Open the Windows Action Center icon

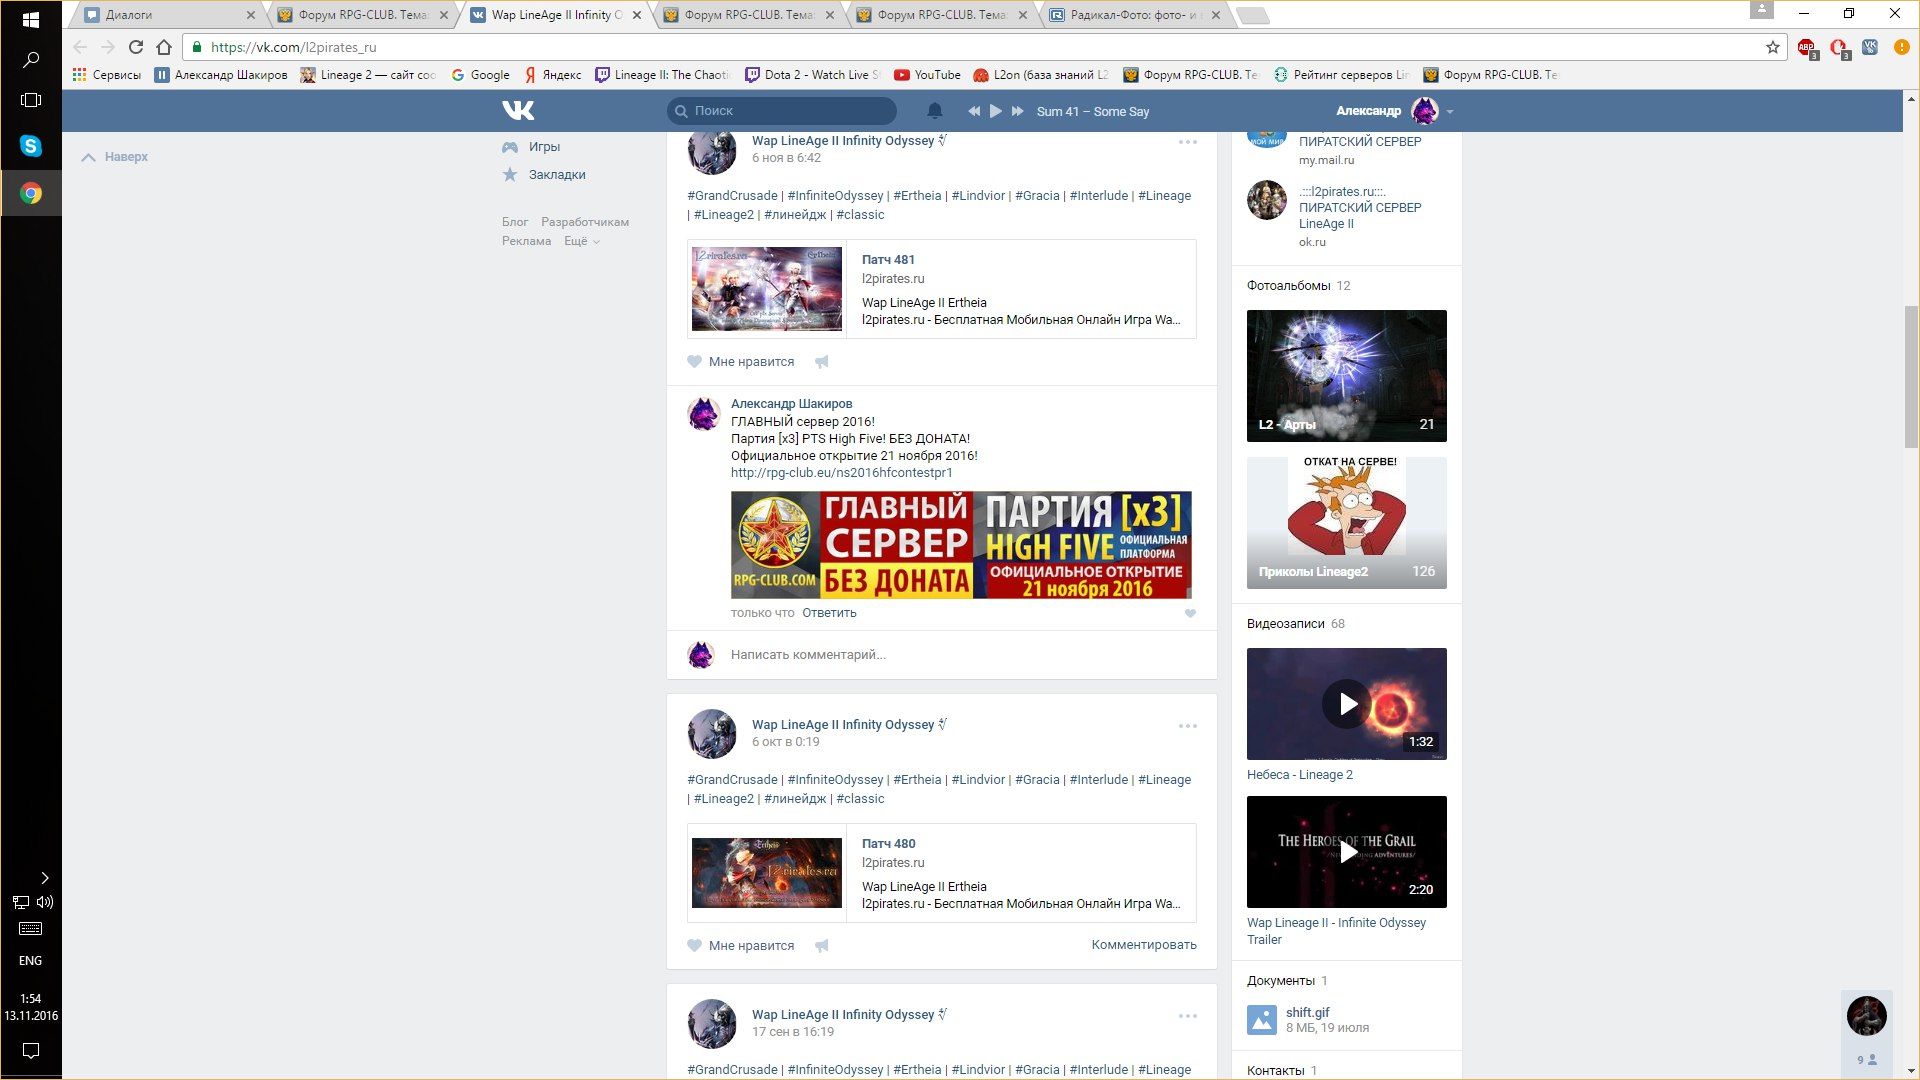(x=30, y=1051)
